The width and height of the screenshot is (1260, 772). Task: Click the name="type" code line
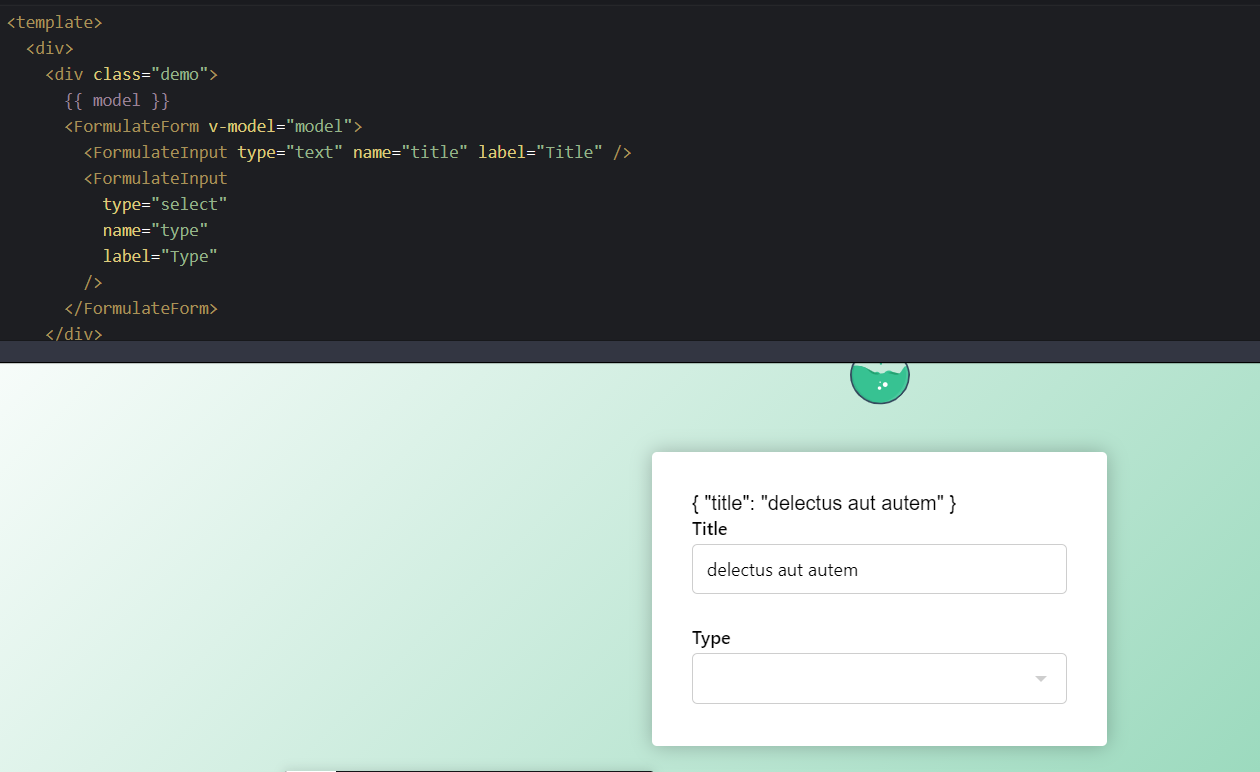(x=155, y=230)
